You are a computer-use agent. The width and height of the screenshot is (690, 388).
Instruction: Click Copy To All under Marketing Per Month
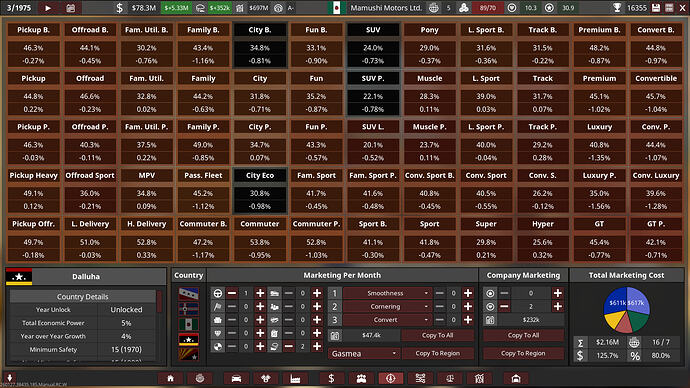tap(437, 335)
